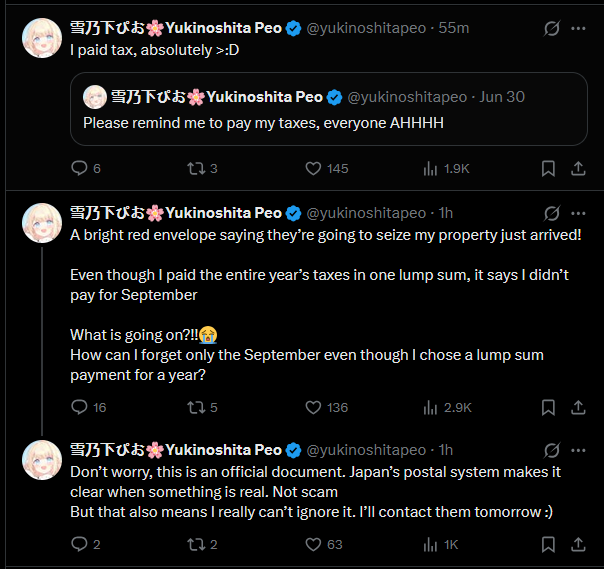604x569 pixels.
Task: Reply to the "I paid tax, absolutely" tweet
Action: pos(80,168)
